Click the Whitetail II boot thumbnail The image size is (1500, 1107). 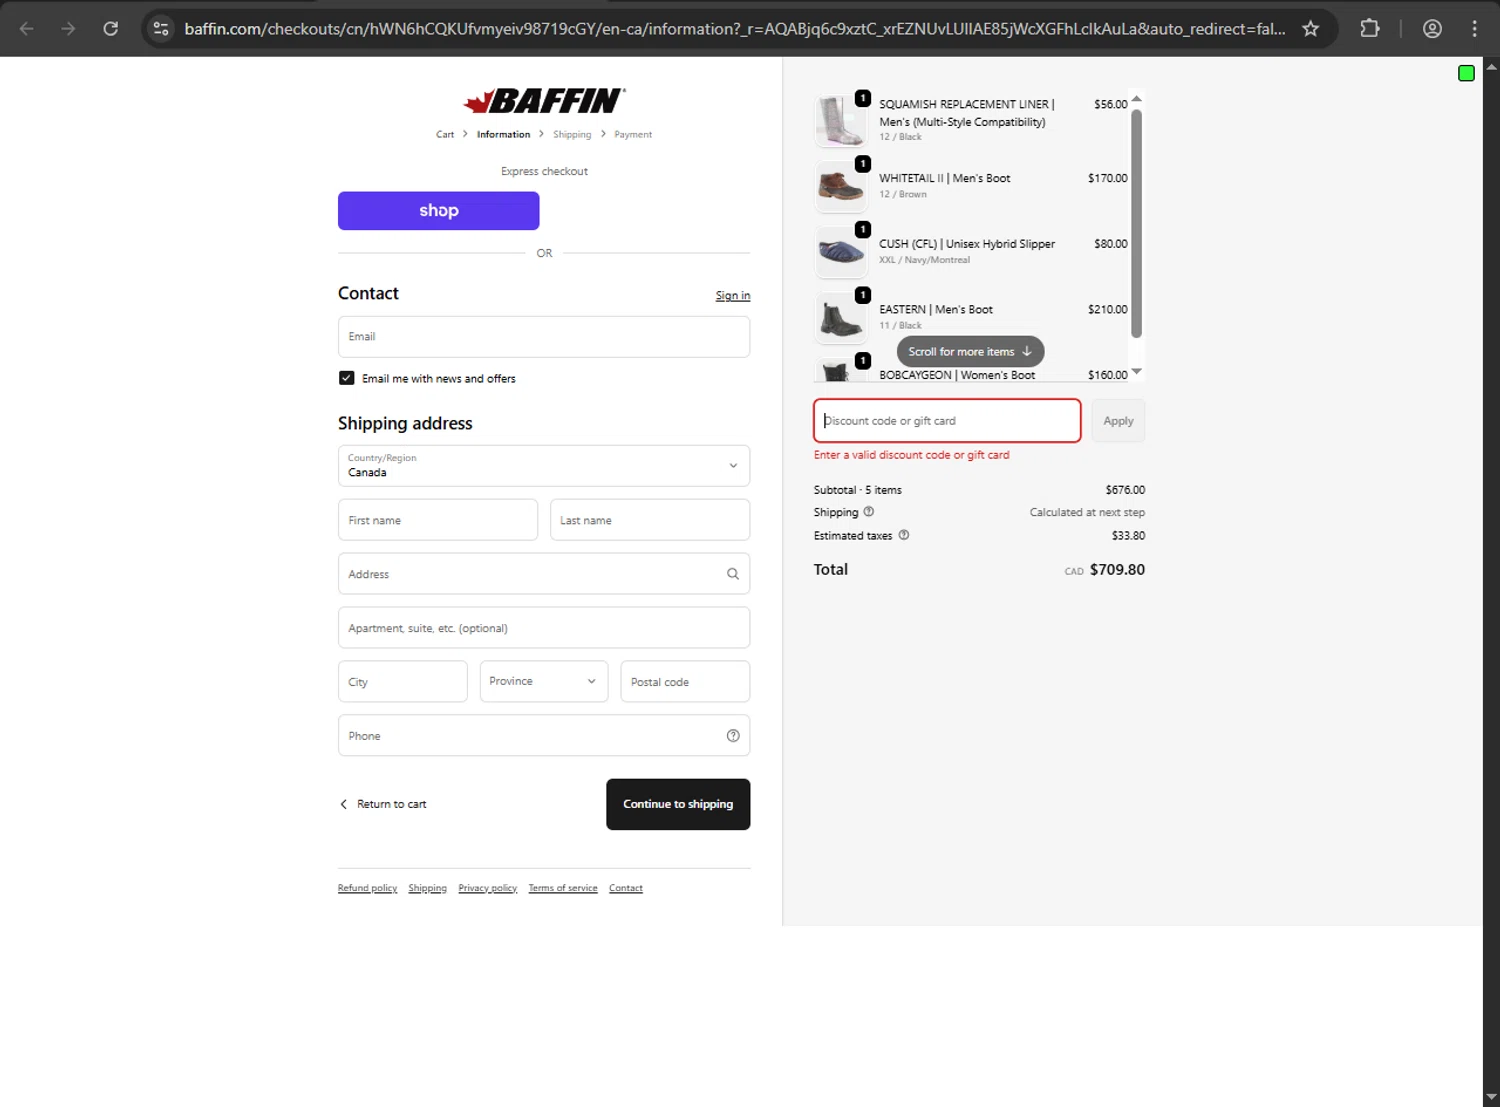[841, 186]
